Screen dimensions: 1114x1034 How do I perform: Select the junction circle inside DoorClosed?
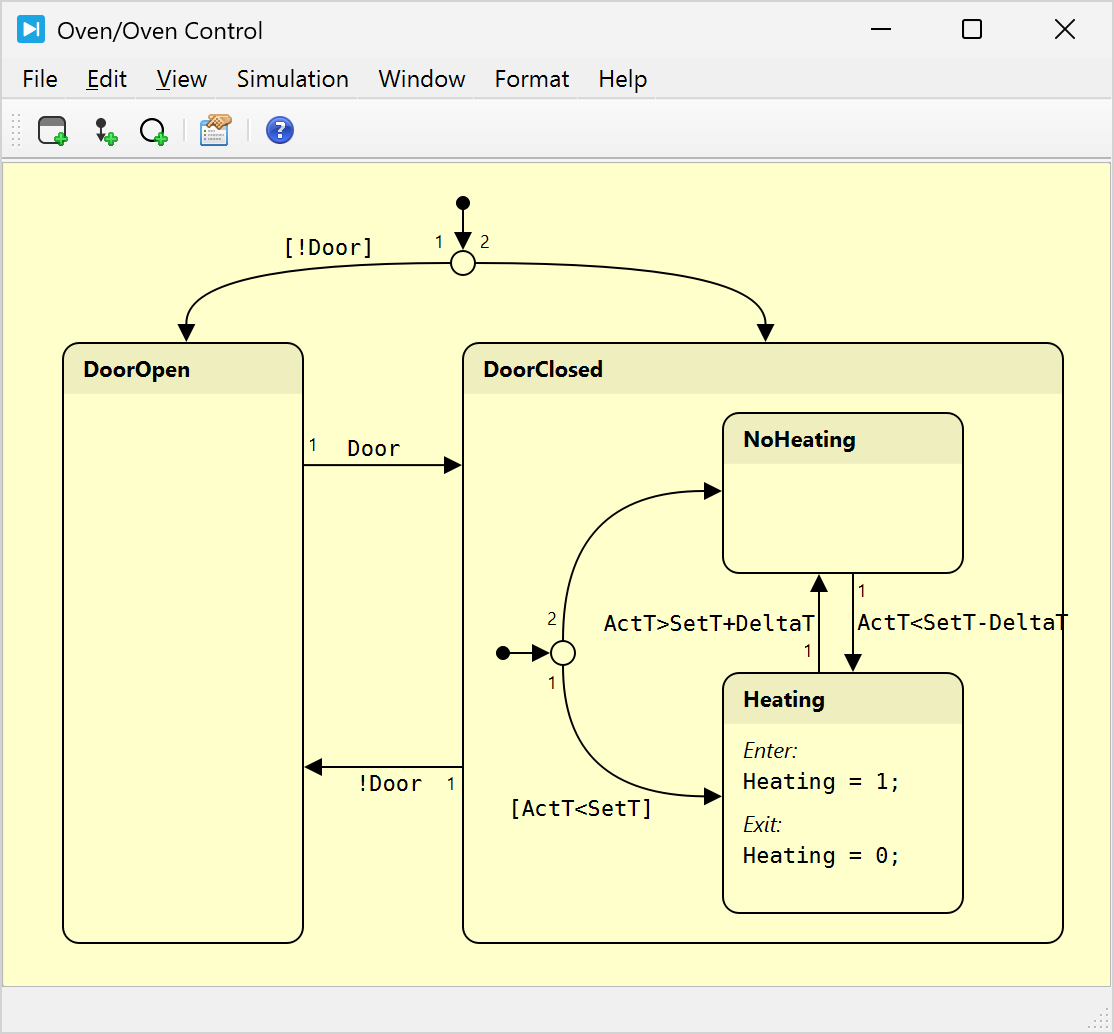coord(563,653)
